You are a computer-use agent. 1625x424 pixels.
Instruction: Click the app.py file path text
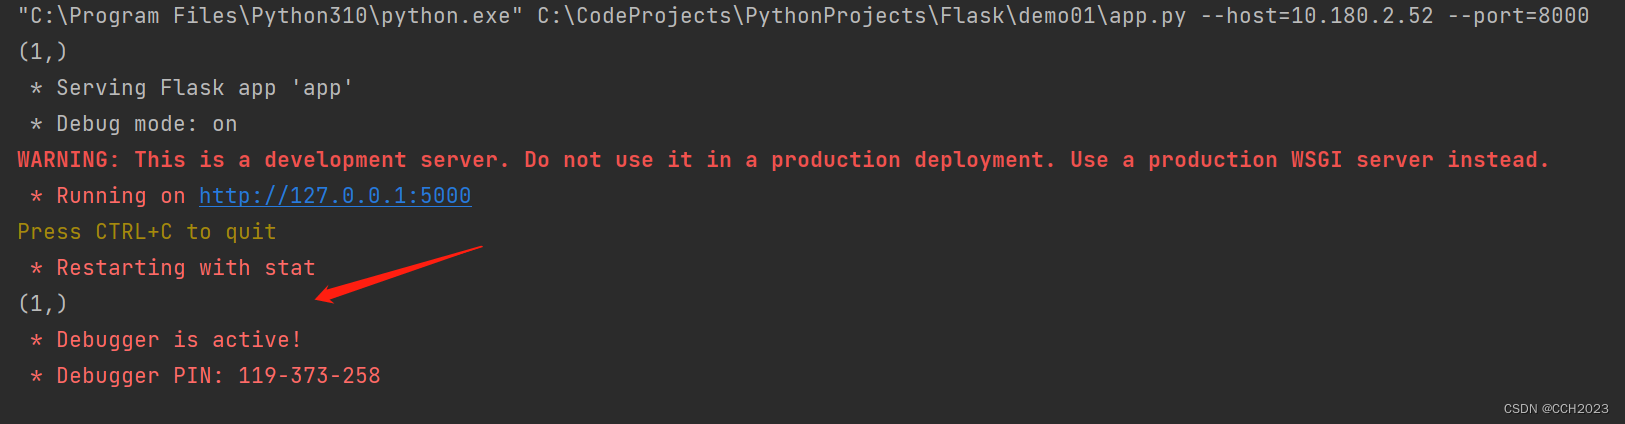[862, 16]
